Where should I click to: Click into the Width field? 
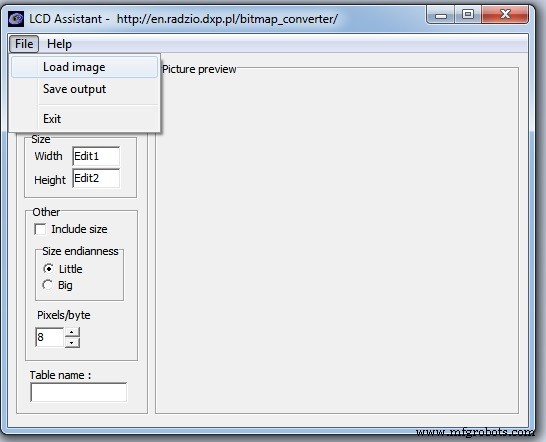[96, 156]
